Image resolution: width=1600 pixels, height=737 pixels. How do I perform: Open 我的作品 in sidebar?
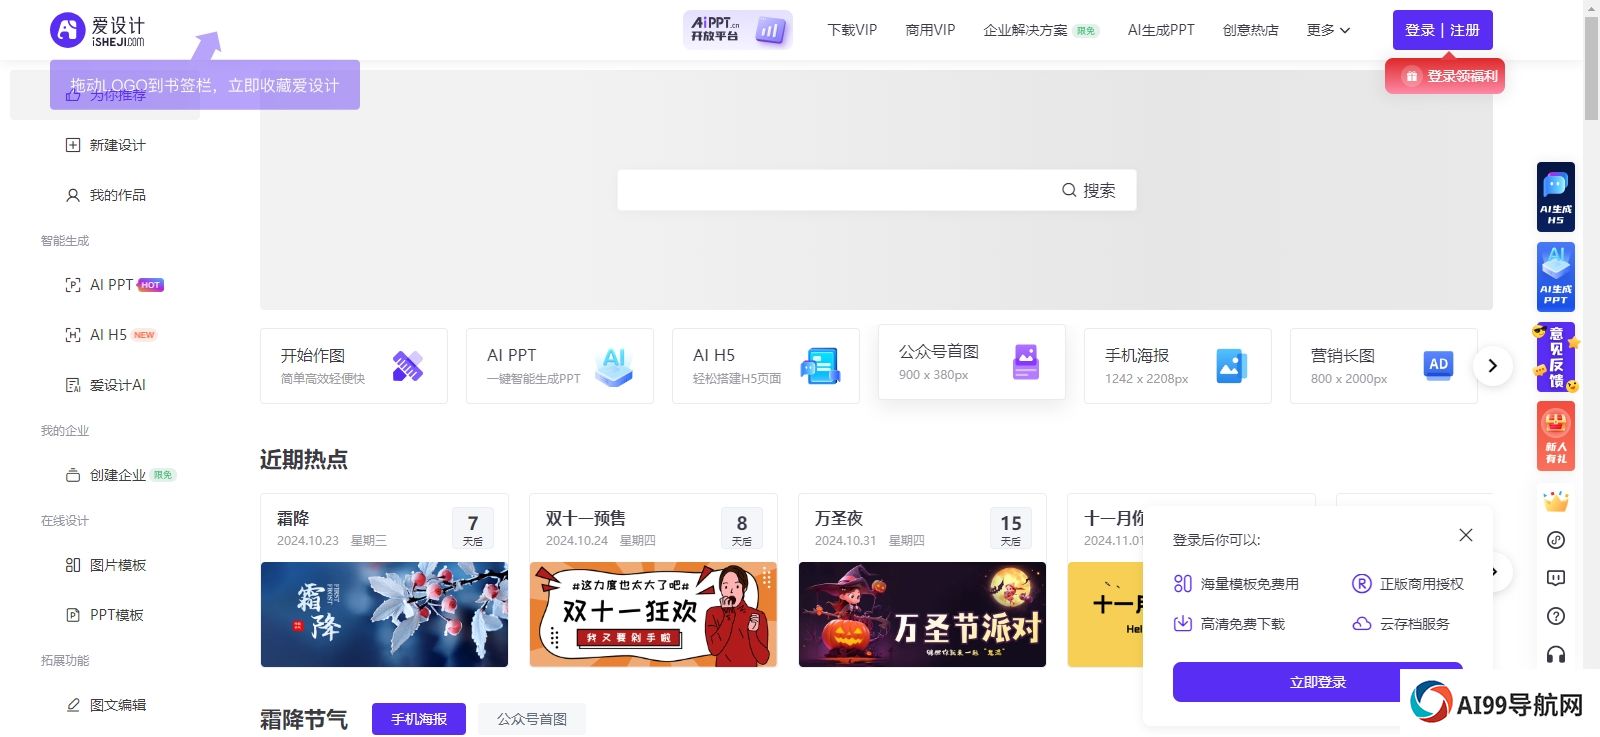(106, 195)
